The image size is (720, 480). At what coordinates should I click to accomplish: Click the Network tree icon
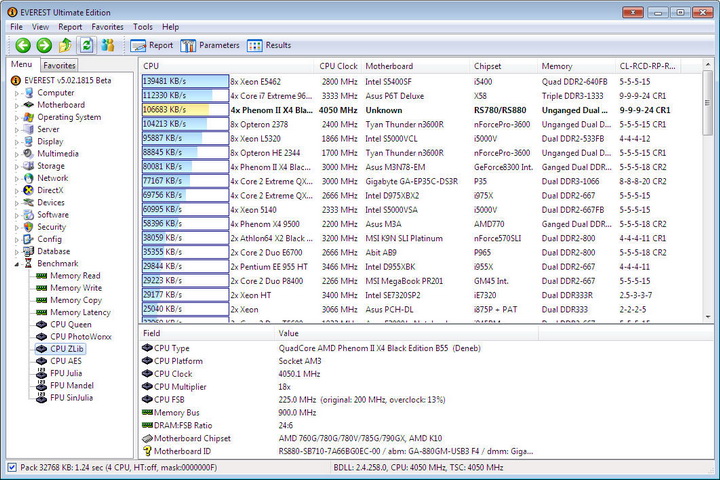click(29, 178)
